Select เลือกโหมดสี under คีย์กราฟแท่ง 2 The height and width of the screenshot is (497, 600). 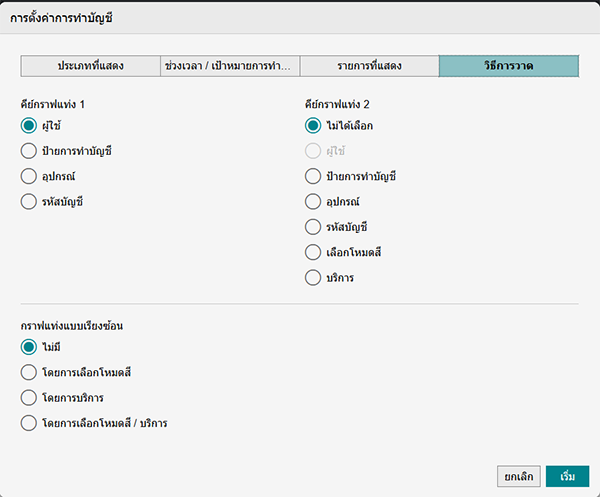313,253
